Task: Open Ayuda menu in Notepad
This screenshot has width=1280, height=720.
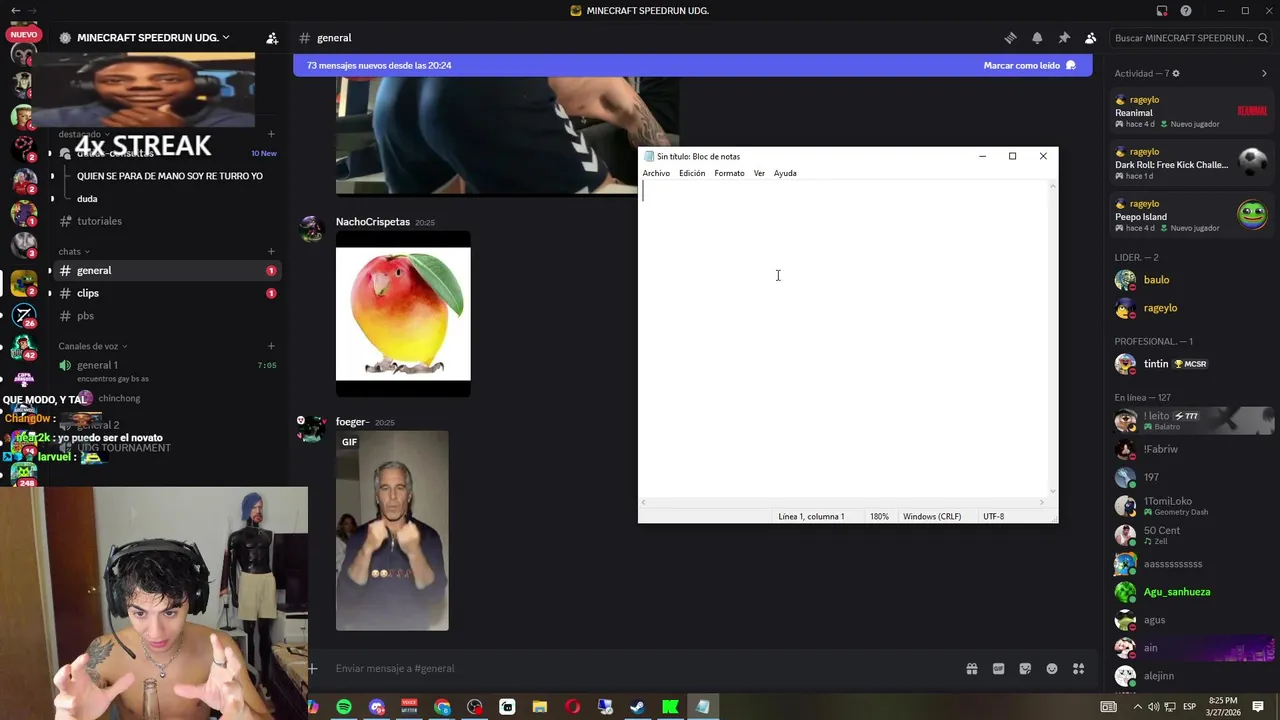Action: (x=785, y=173)
